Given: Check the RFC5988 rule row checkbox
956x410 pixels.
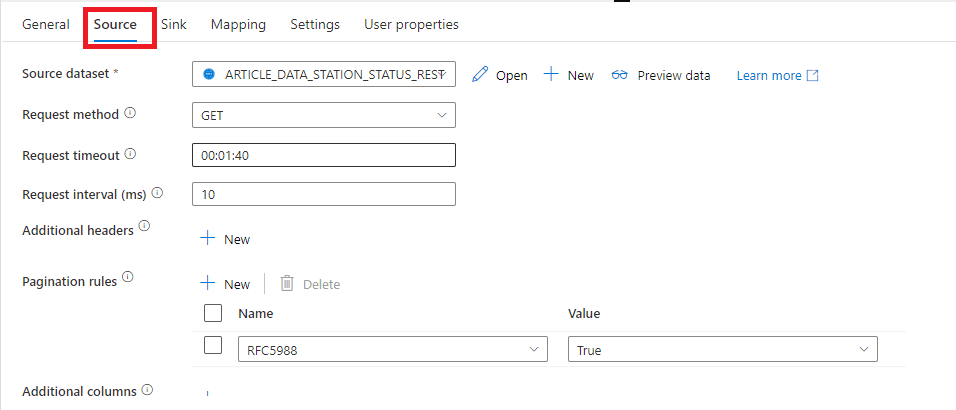Looking at the screenshot, I should point(213,345).
